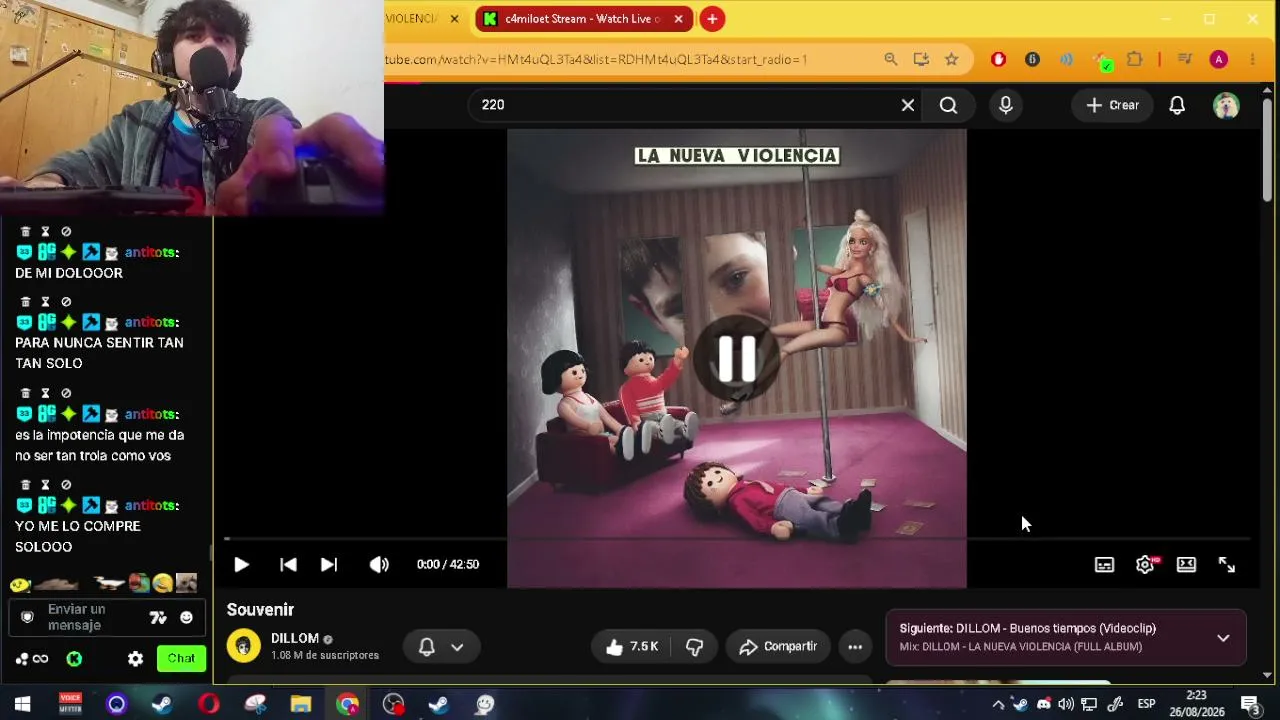Open the extension with the green check badge
Screen dimensions: 1280x720
point(1101,61)
